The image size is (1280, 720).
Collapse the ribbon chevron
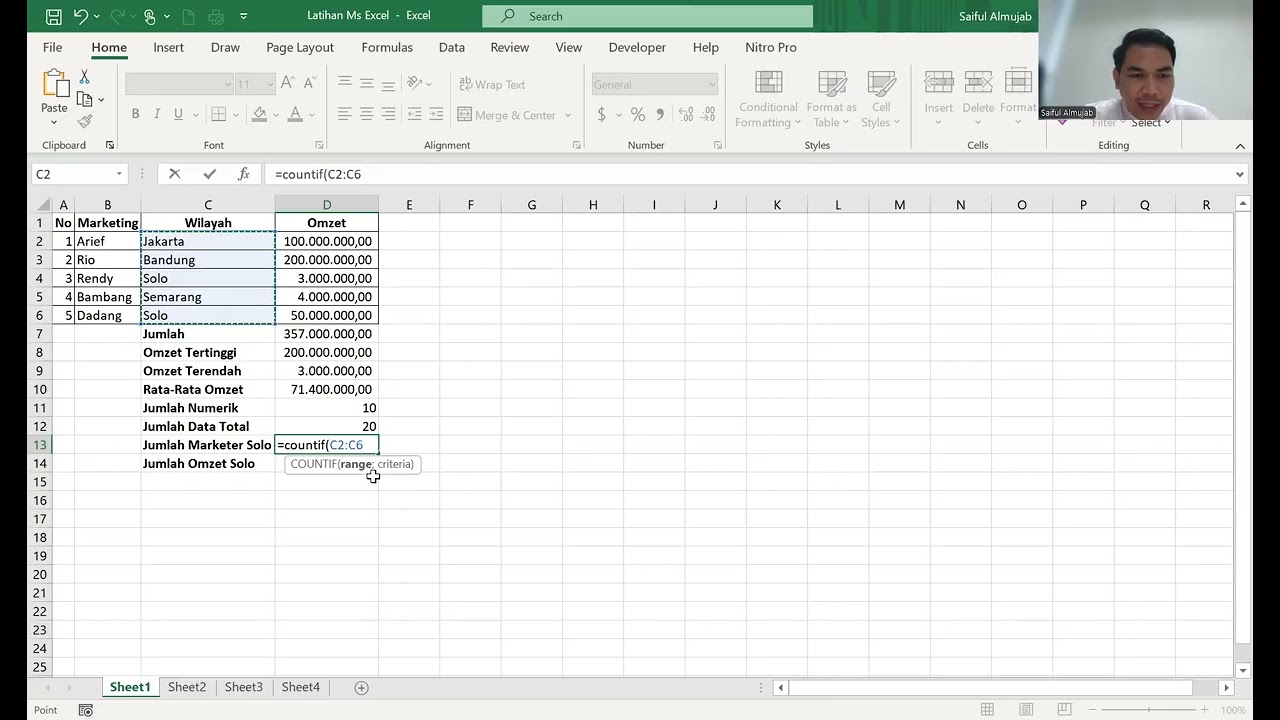coord(1240,146)
